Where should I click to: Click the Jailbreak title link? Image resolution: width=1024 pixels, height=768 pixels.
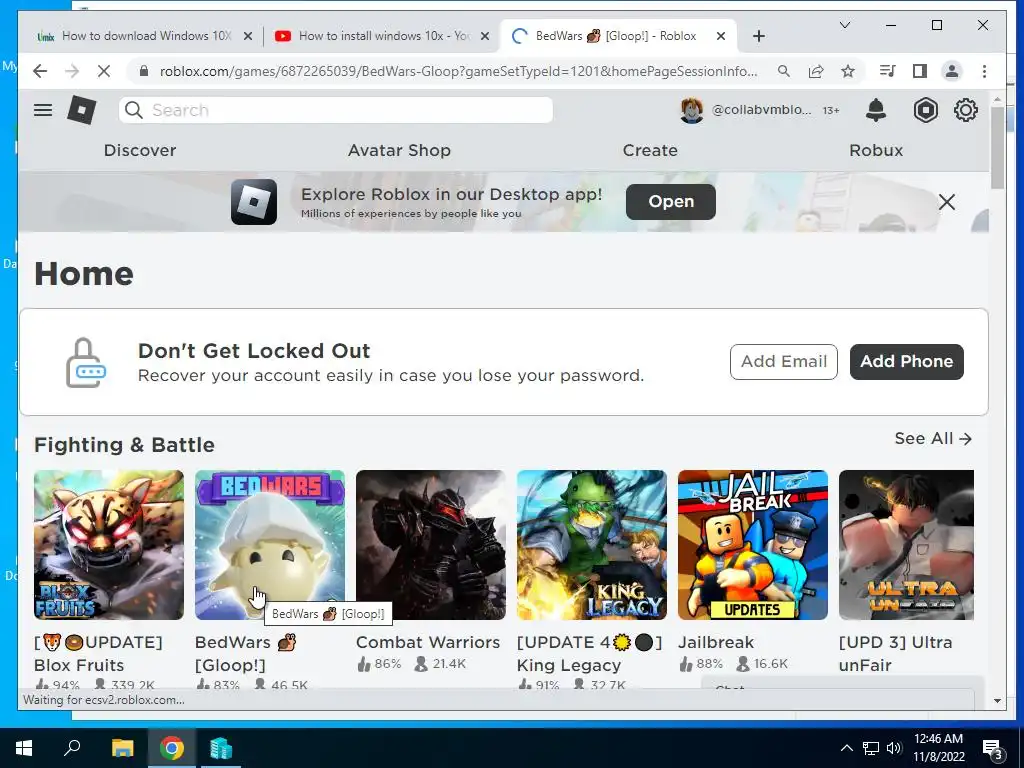pyautogui.click(x=716, y=643)
